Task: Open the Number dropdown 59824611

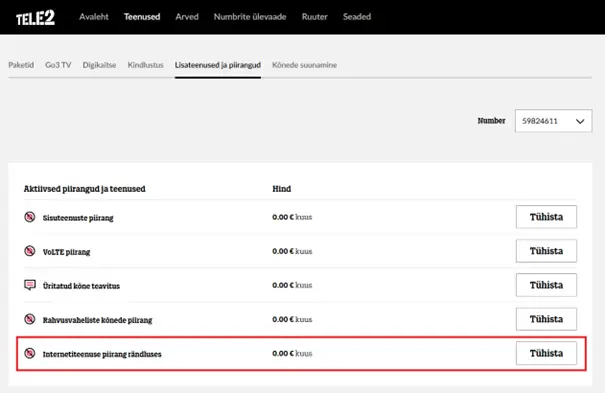Action: tap(553, 121)
